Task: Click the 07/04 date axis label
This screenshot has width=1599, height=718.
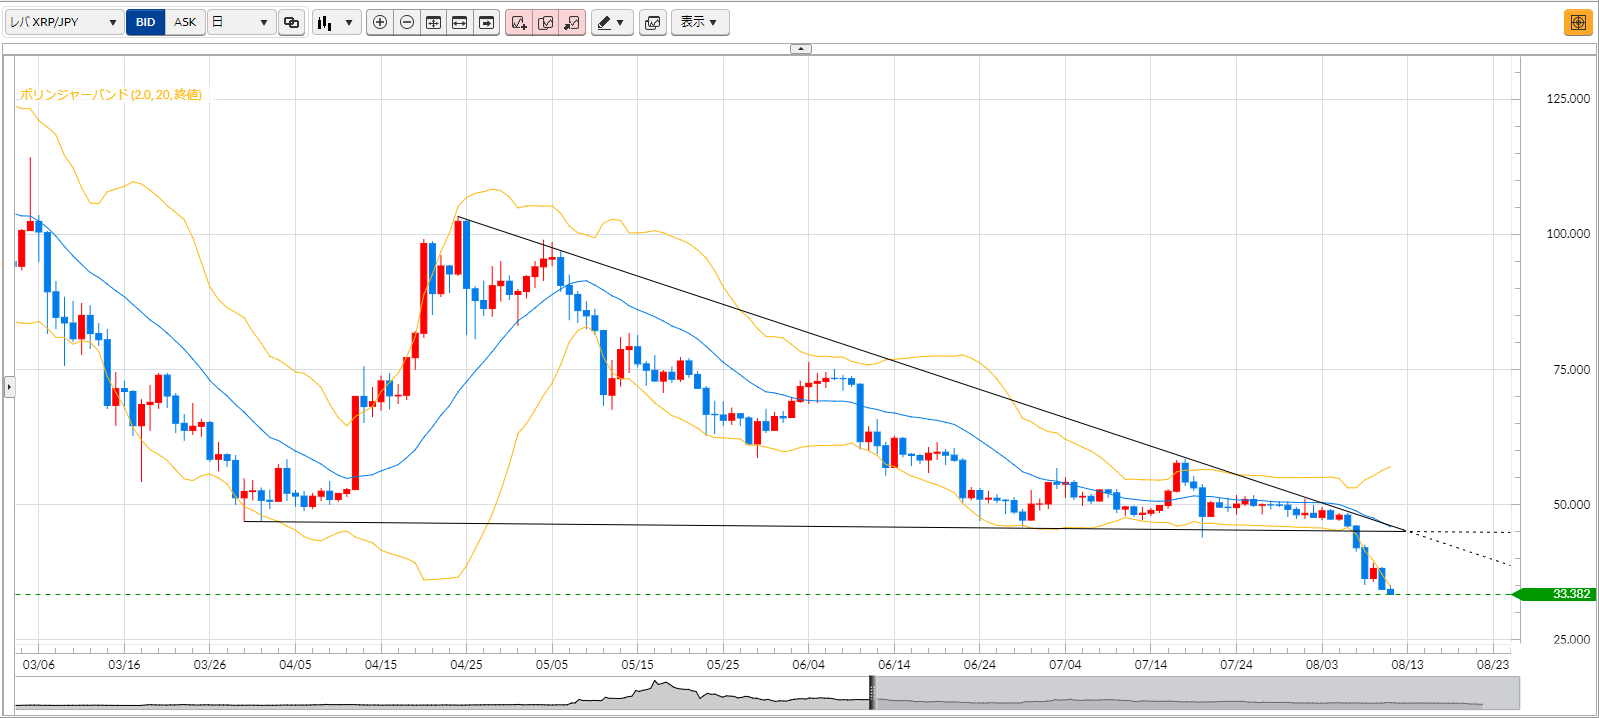Action: [1065, 665]
